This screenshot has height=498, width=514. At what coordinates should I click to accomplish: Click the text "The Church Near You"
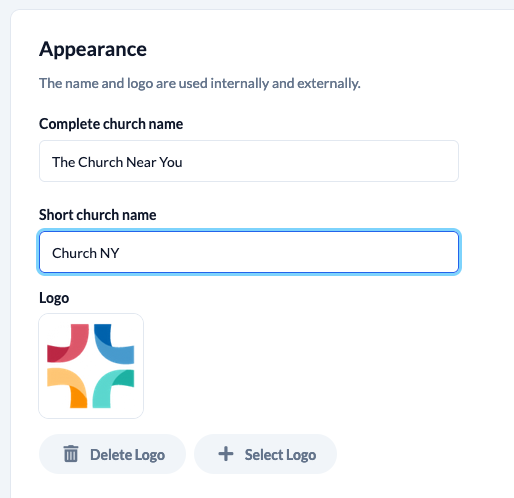pyautogui.click(x=117, y=162)
